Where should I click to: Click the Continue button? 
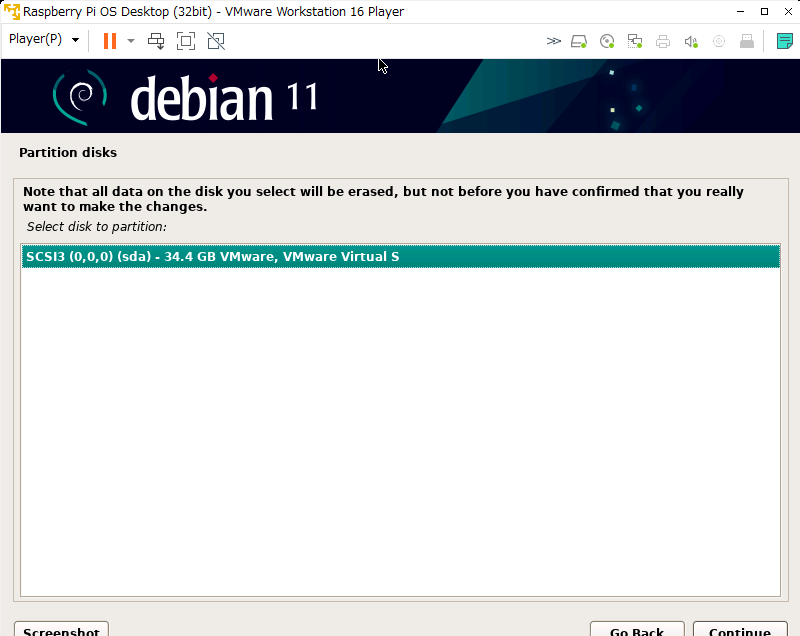(740, 629)
